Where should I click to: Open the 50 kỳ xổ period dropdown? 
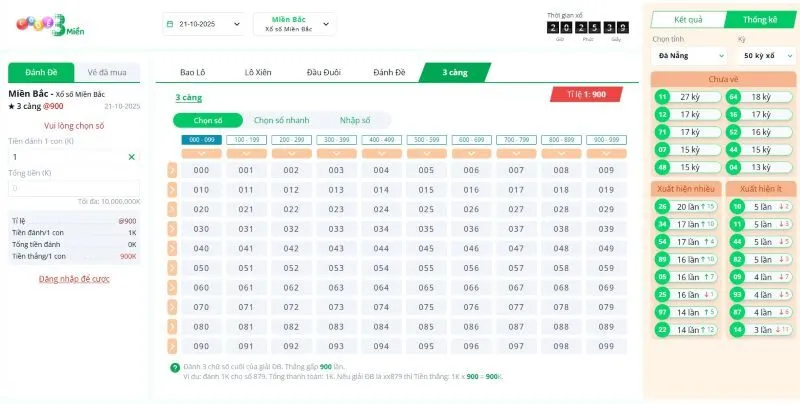(767, 56)
